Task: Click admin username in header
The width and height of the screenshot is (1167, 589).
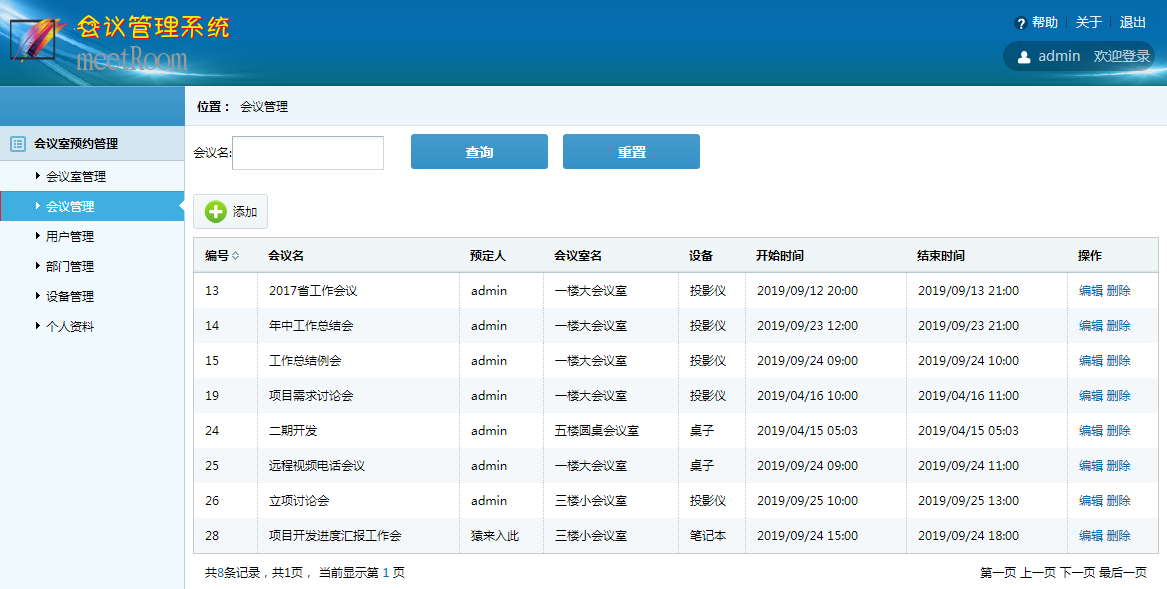Action: pos(1059,57)
